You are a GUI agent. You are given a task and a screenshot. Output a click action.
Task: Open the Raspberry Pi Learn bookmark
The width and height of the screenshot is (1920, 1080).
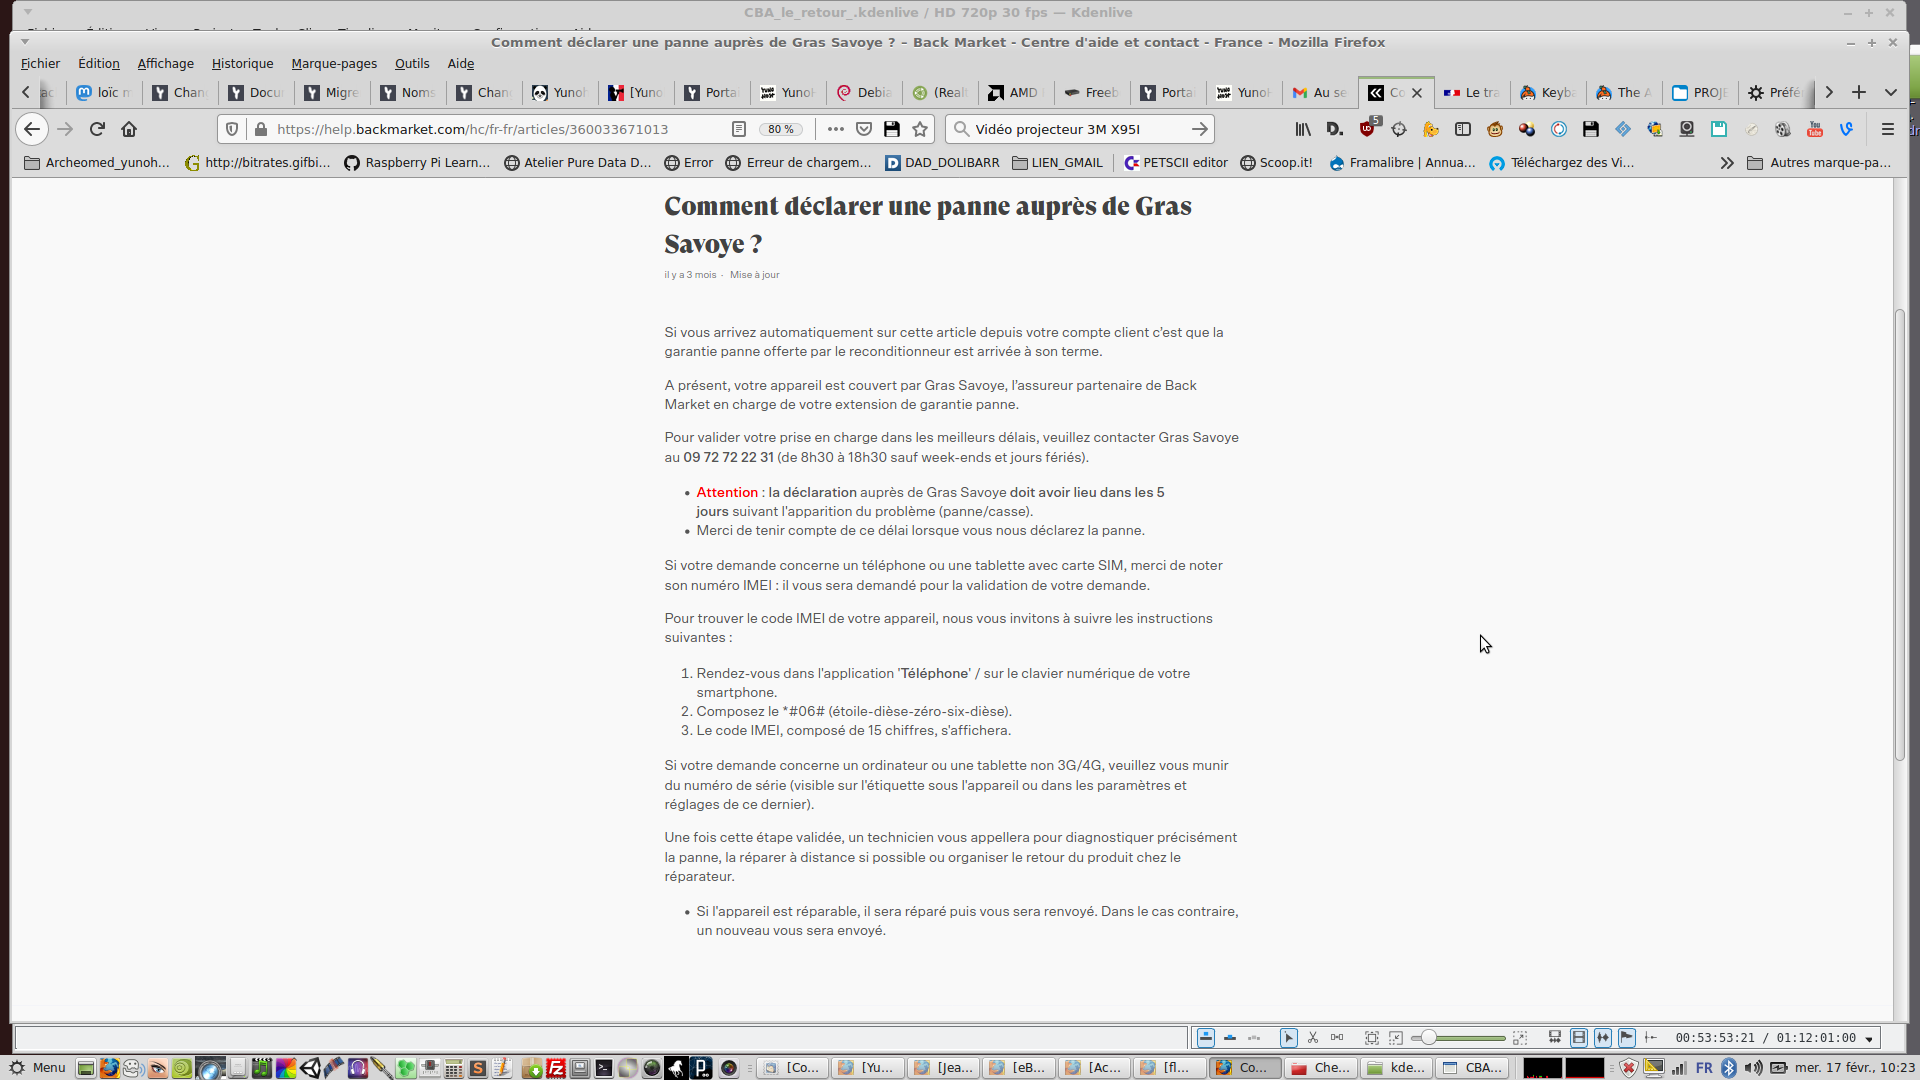(417, 162)
